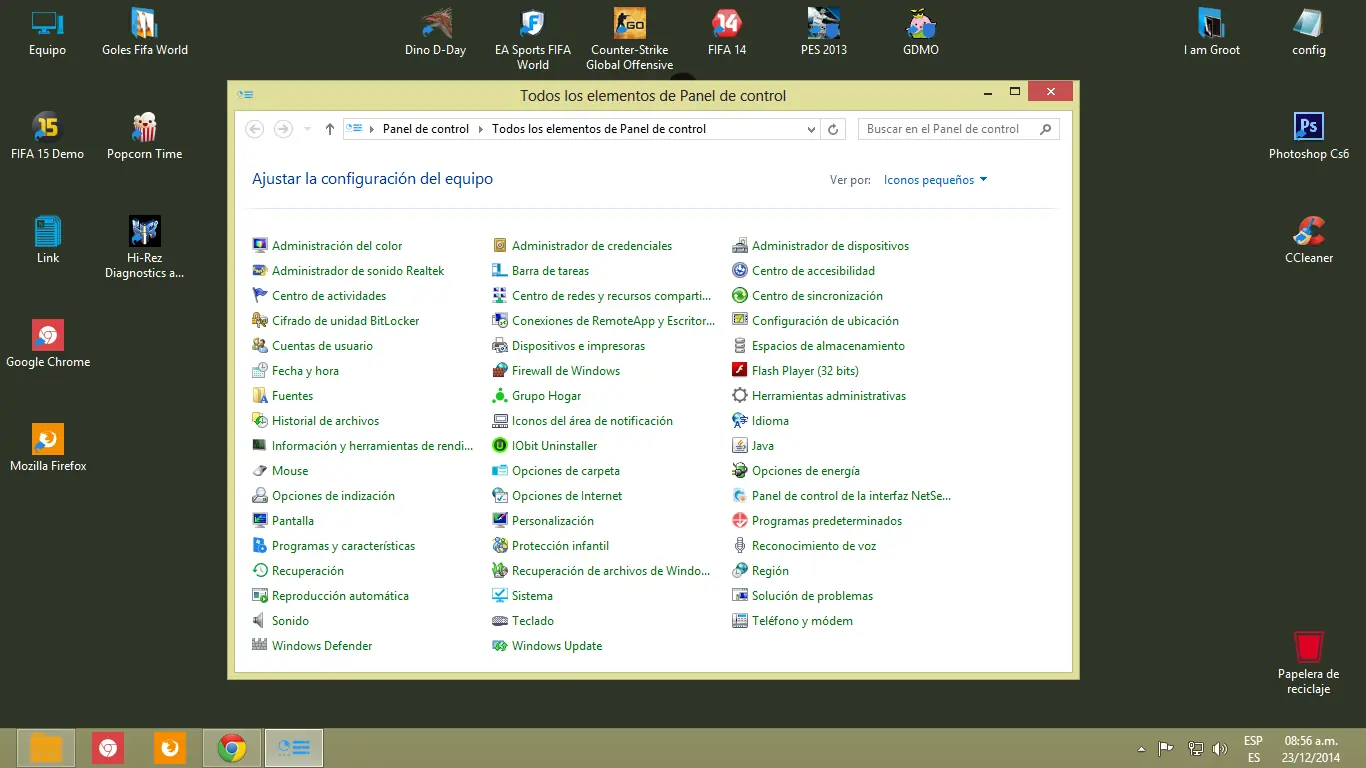The width and height of the screenshot is (1366, 768).
Task: Click the Firefox taskbar icon
Action: pos(170,748)
